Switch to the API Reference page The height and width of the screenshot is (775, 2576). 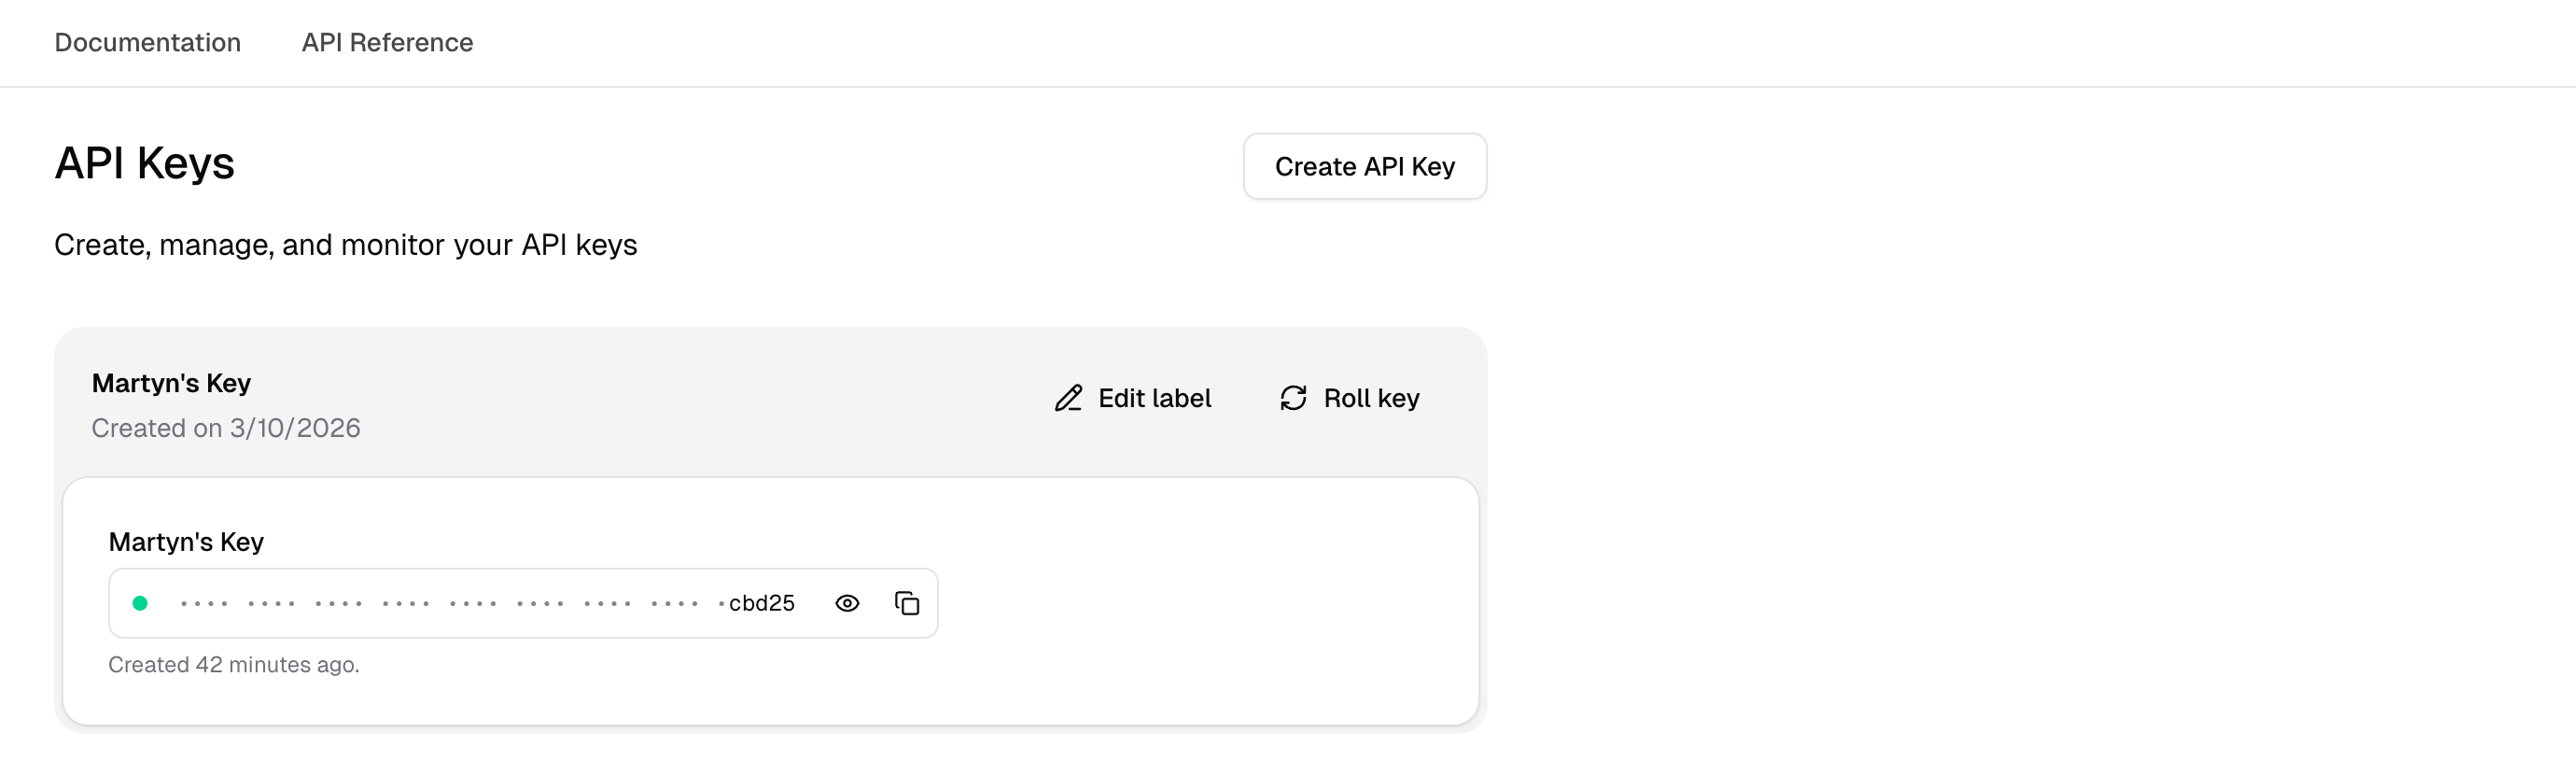[x=387, y=43]
